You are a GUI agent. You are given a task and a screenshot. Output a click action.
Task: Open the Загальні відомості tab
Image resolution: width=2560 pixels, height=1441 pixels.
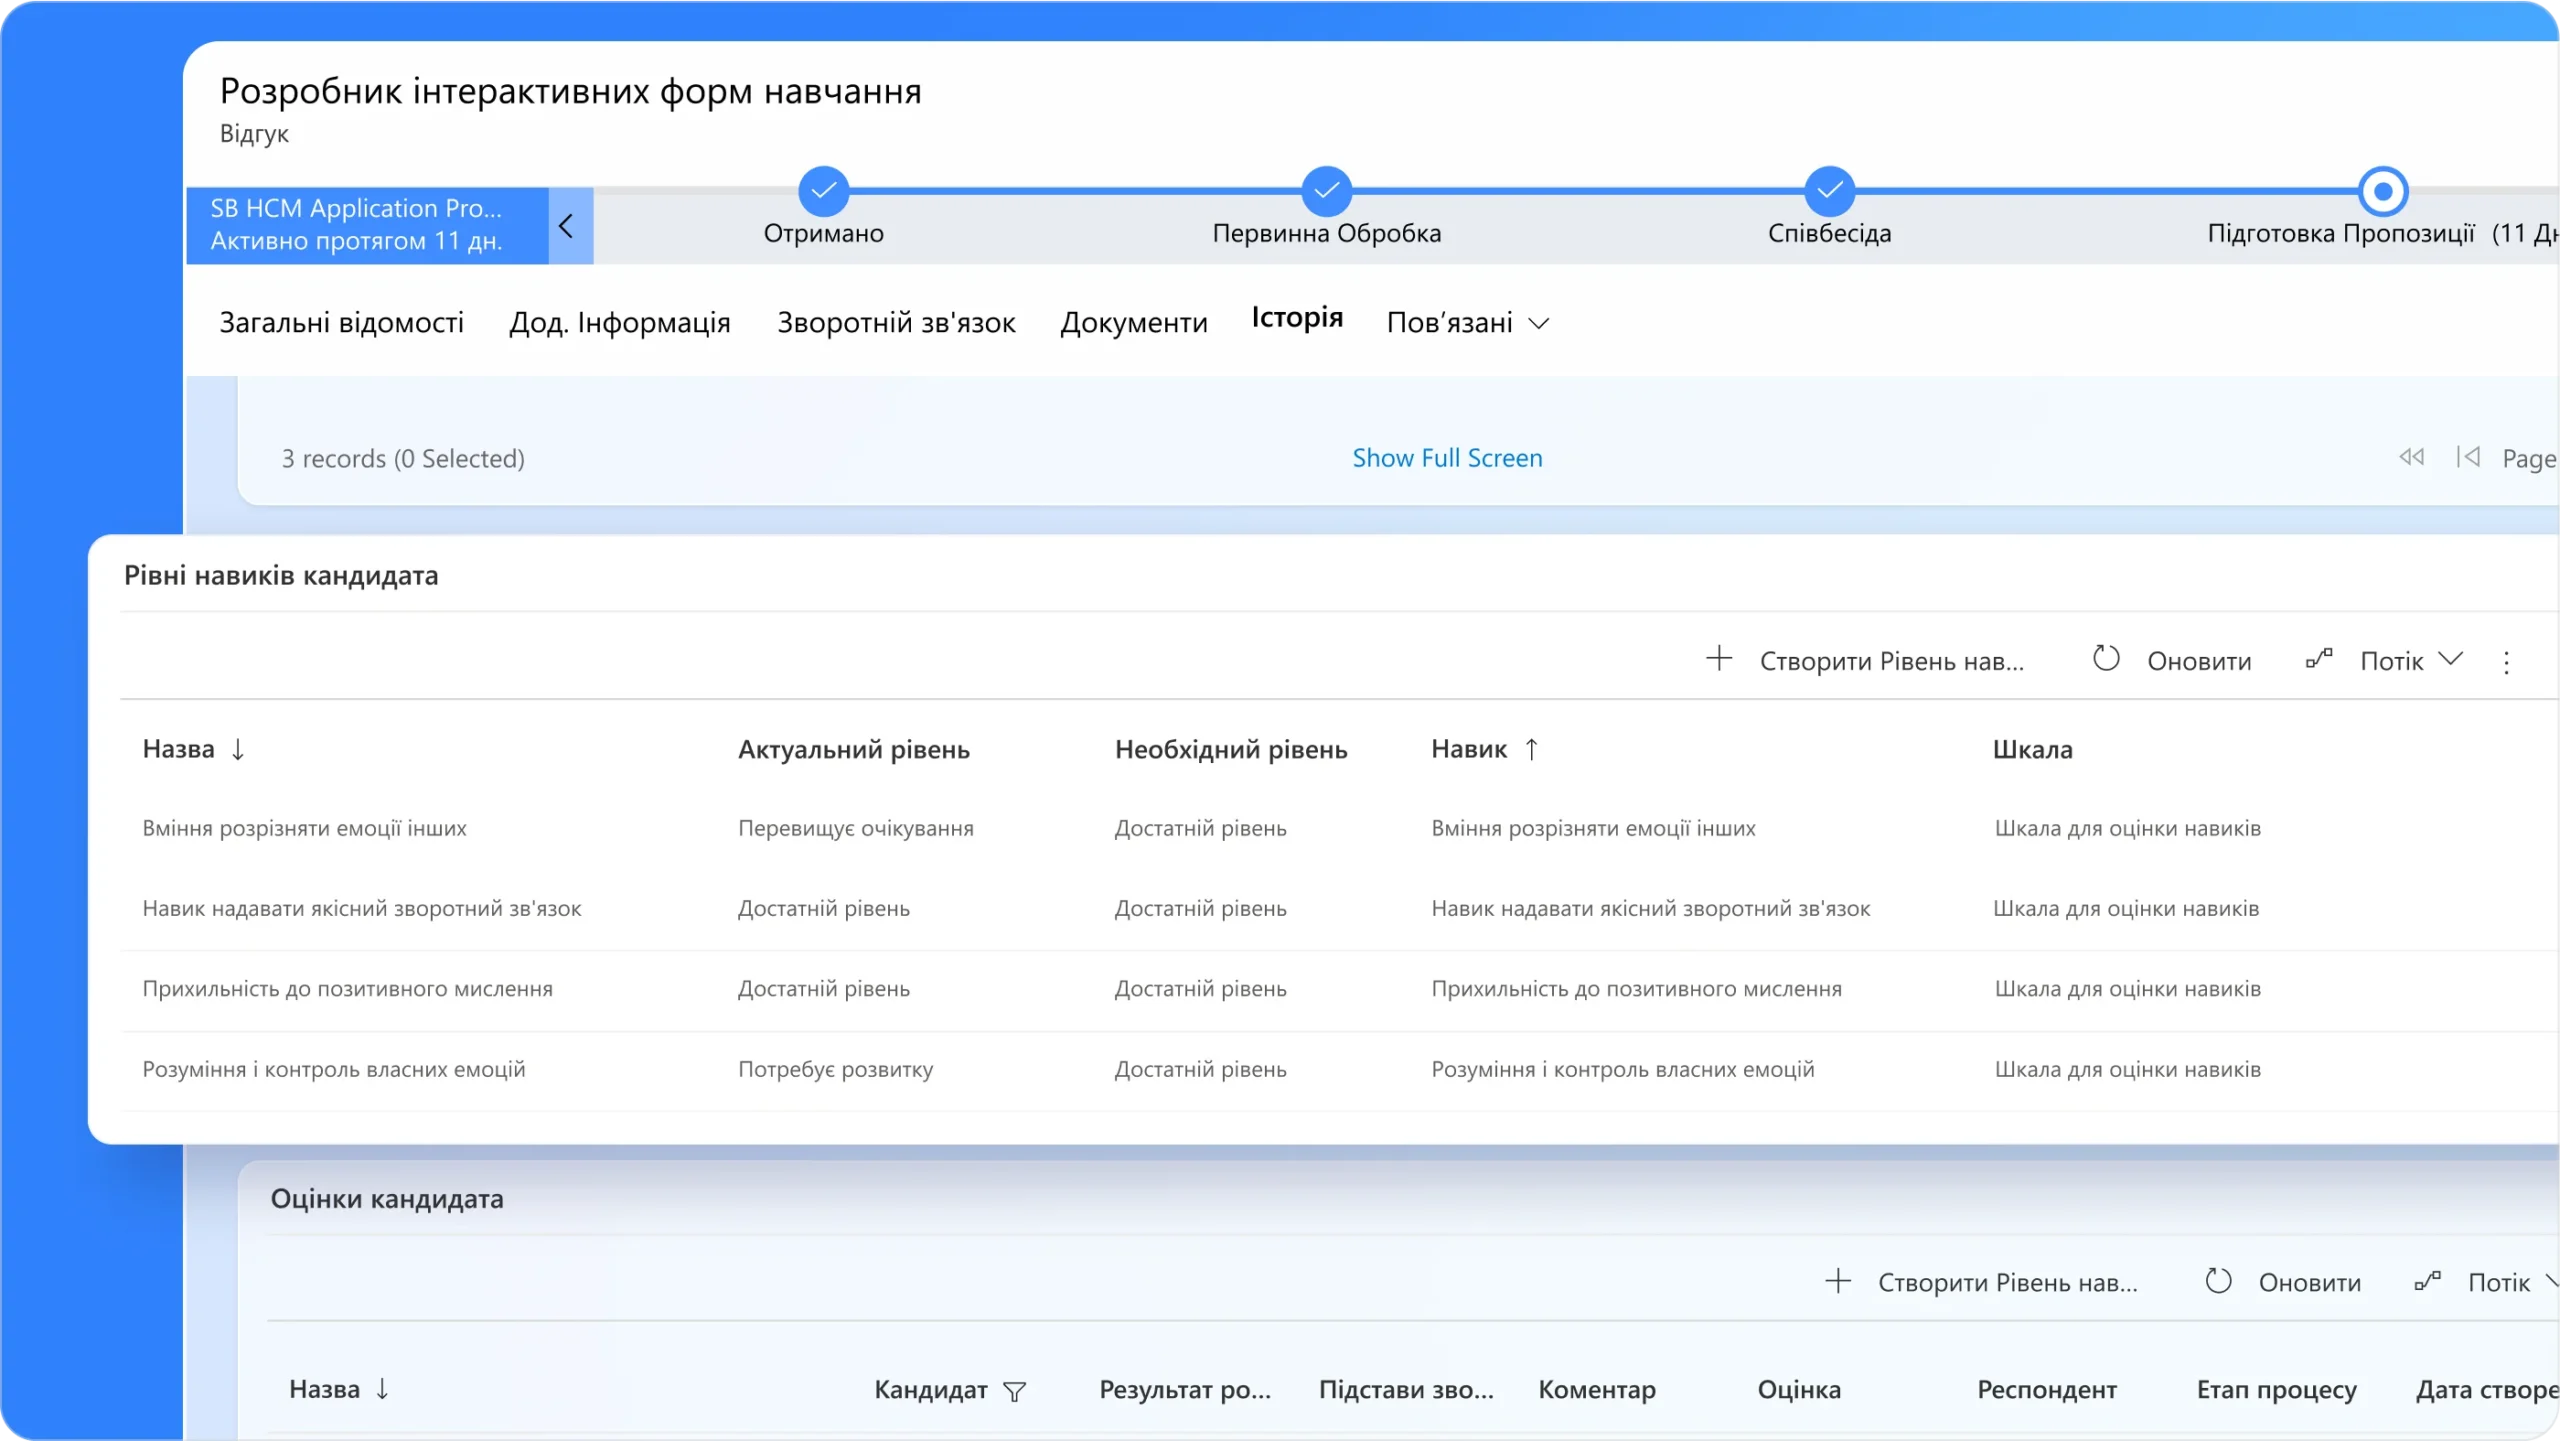(x=341, y=322)
